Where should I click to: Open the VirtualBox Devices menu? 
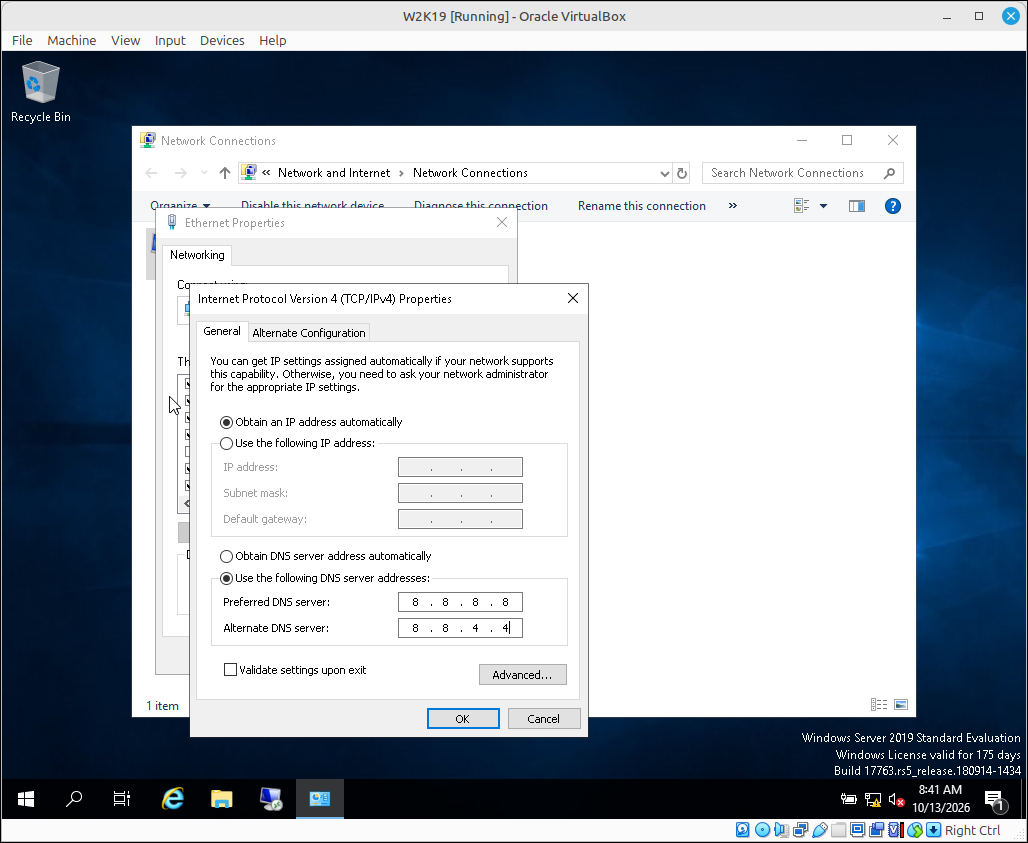pos(222,41)
